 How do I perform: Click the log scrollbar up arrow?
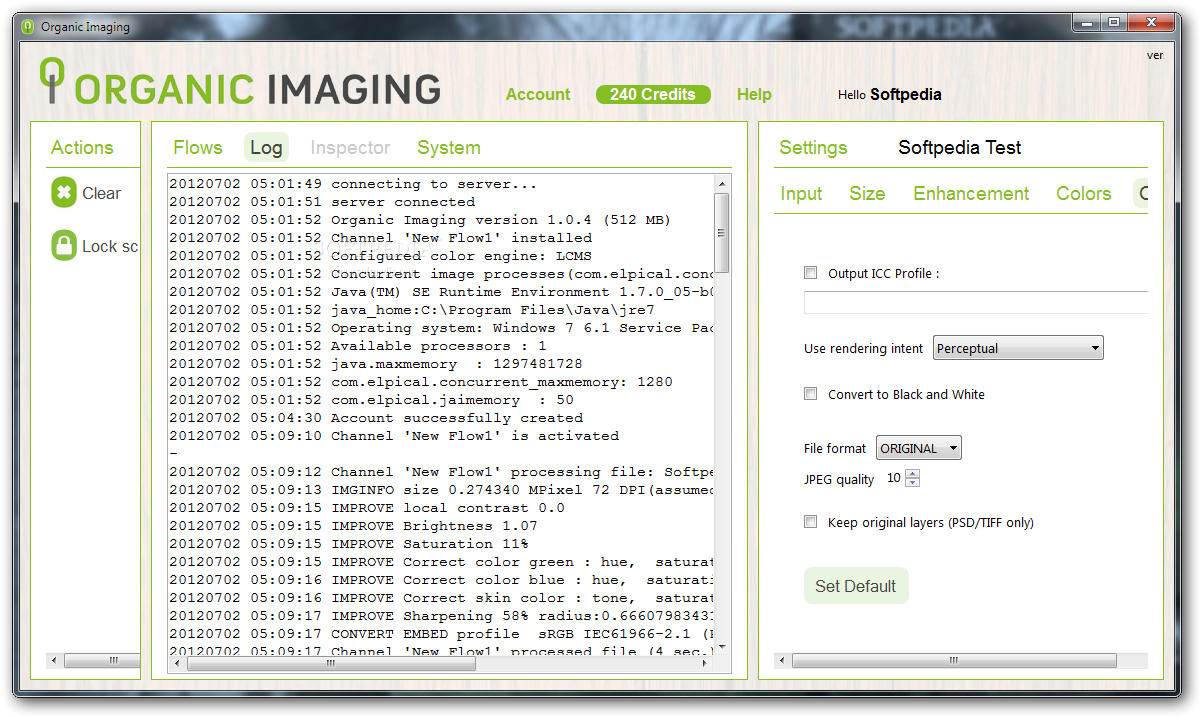pyautogui.click(x=722, y=184)
